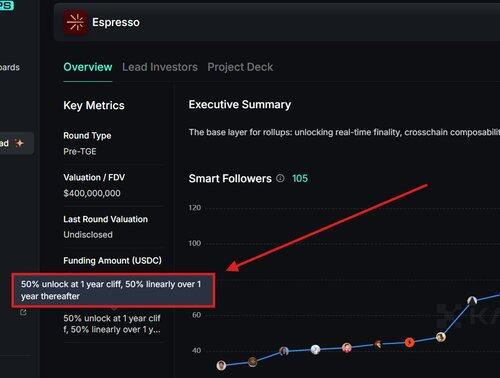Click the Funding Amount (USDC) label
Image resolution: width=500 pixels, height=378 pixels.
click(x=112, y=260)
